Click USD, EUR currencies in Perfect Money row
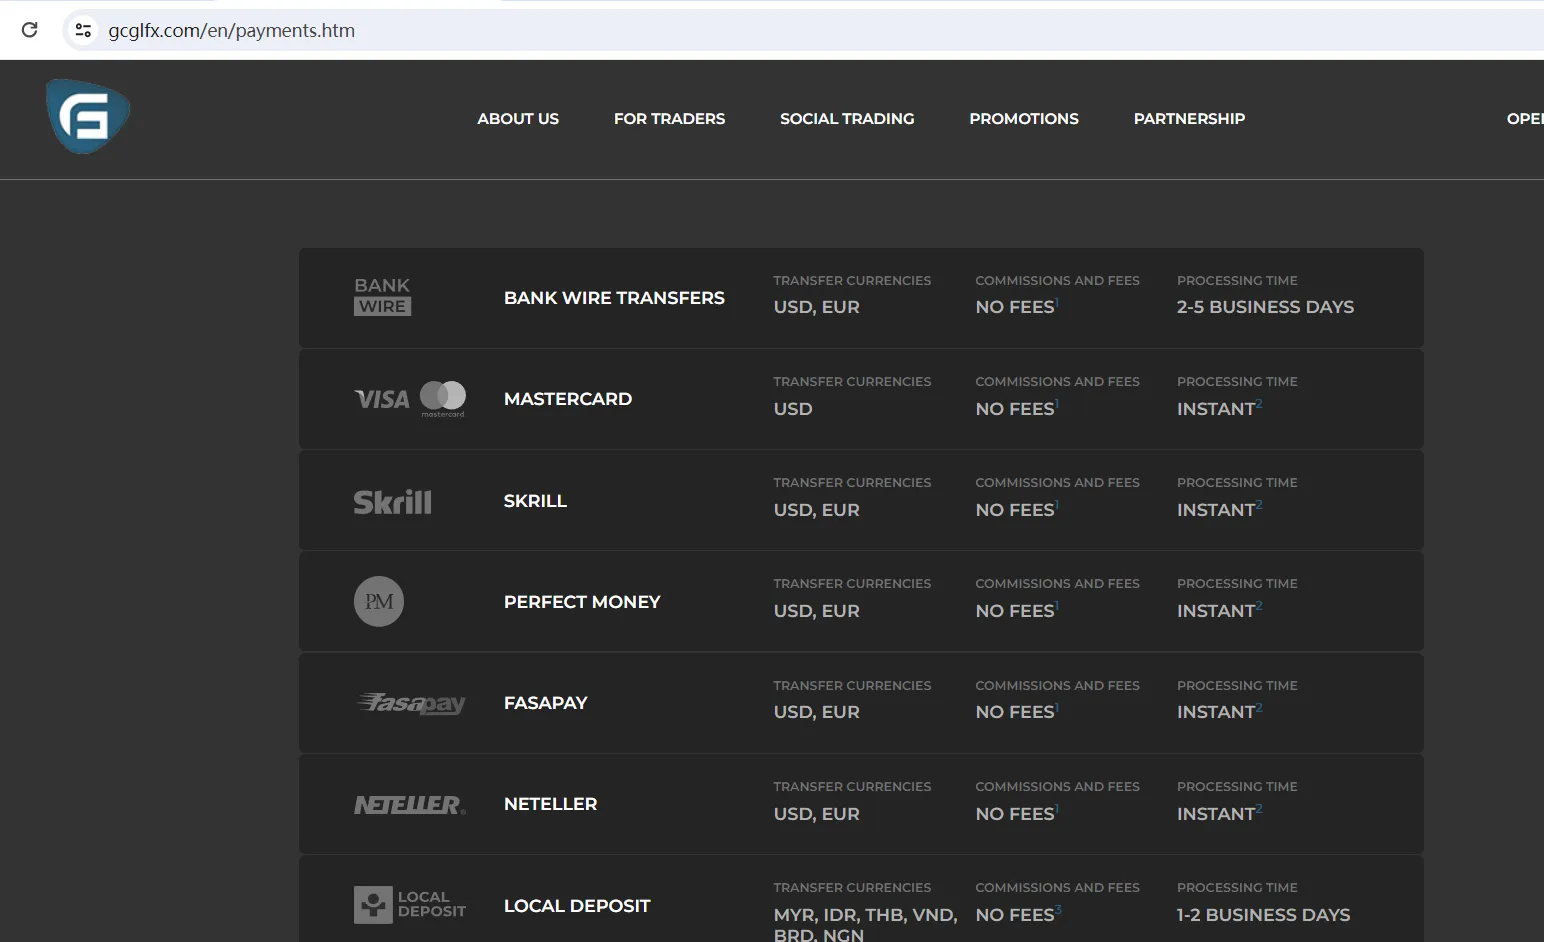The width and height of the screenshot is (1544, 942). pos(816,611)
